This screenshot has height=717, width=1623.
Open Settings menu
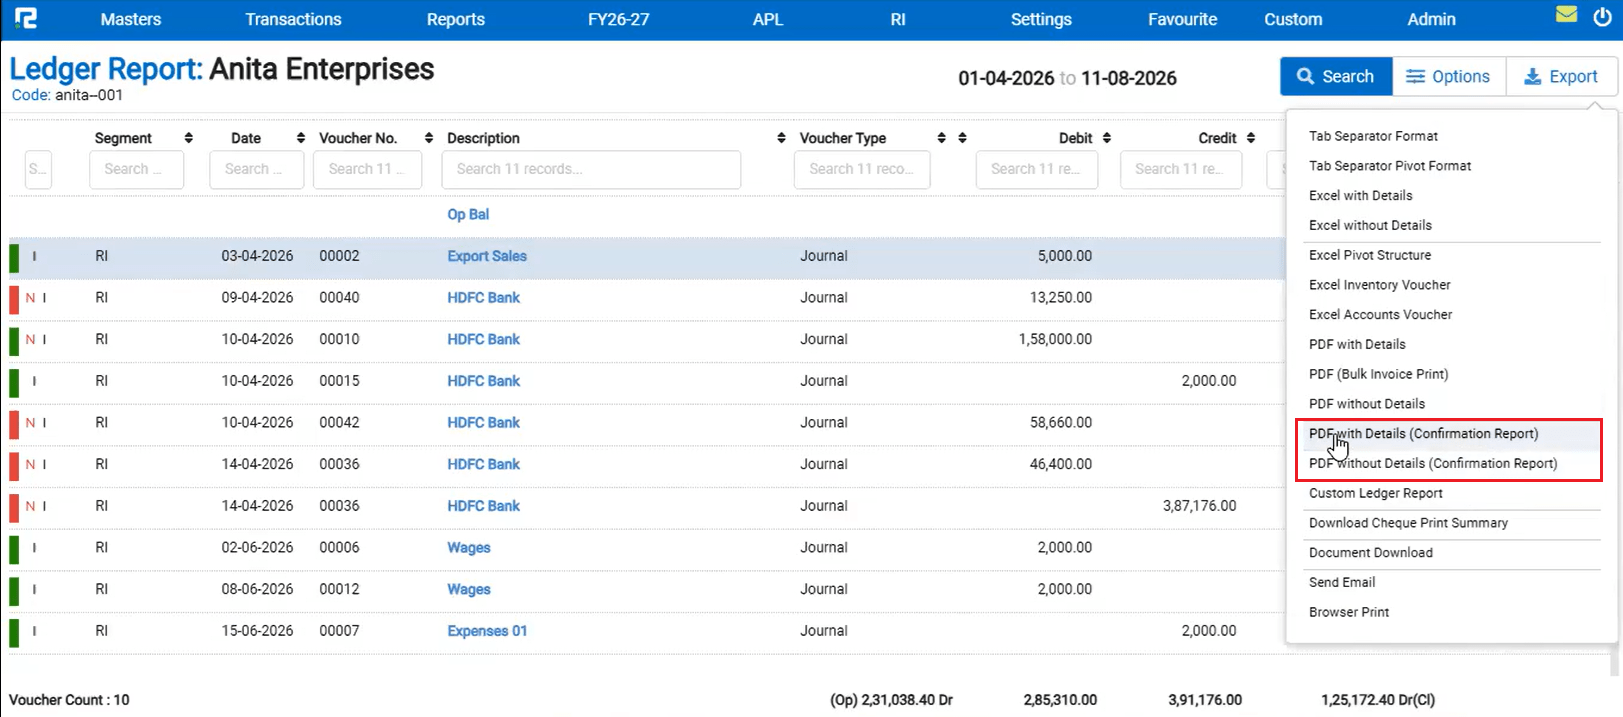click(1041, 19)
